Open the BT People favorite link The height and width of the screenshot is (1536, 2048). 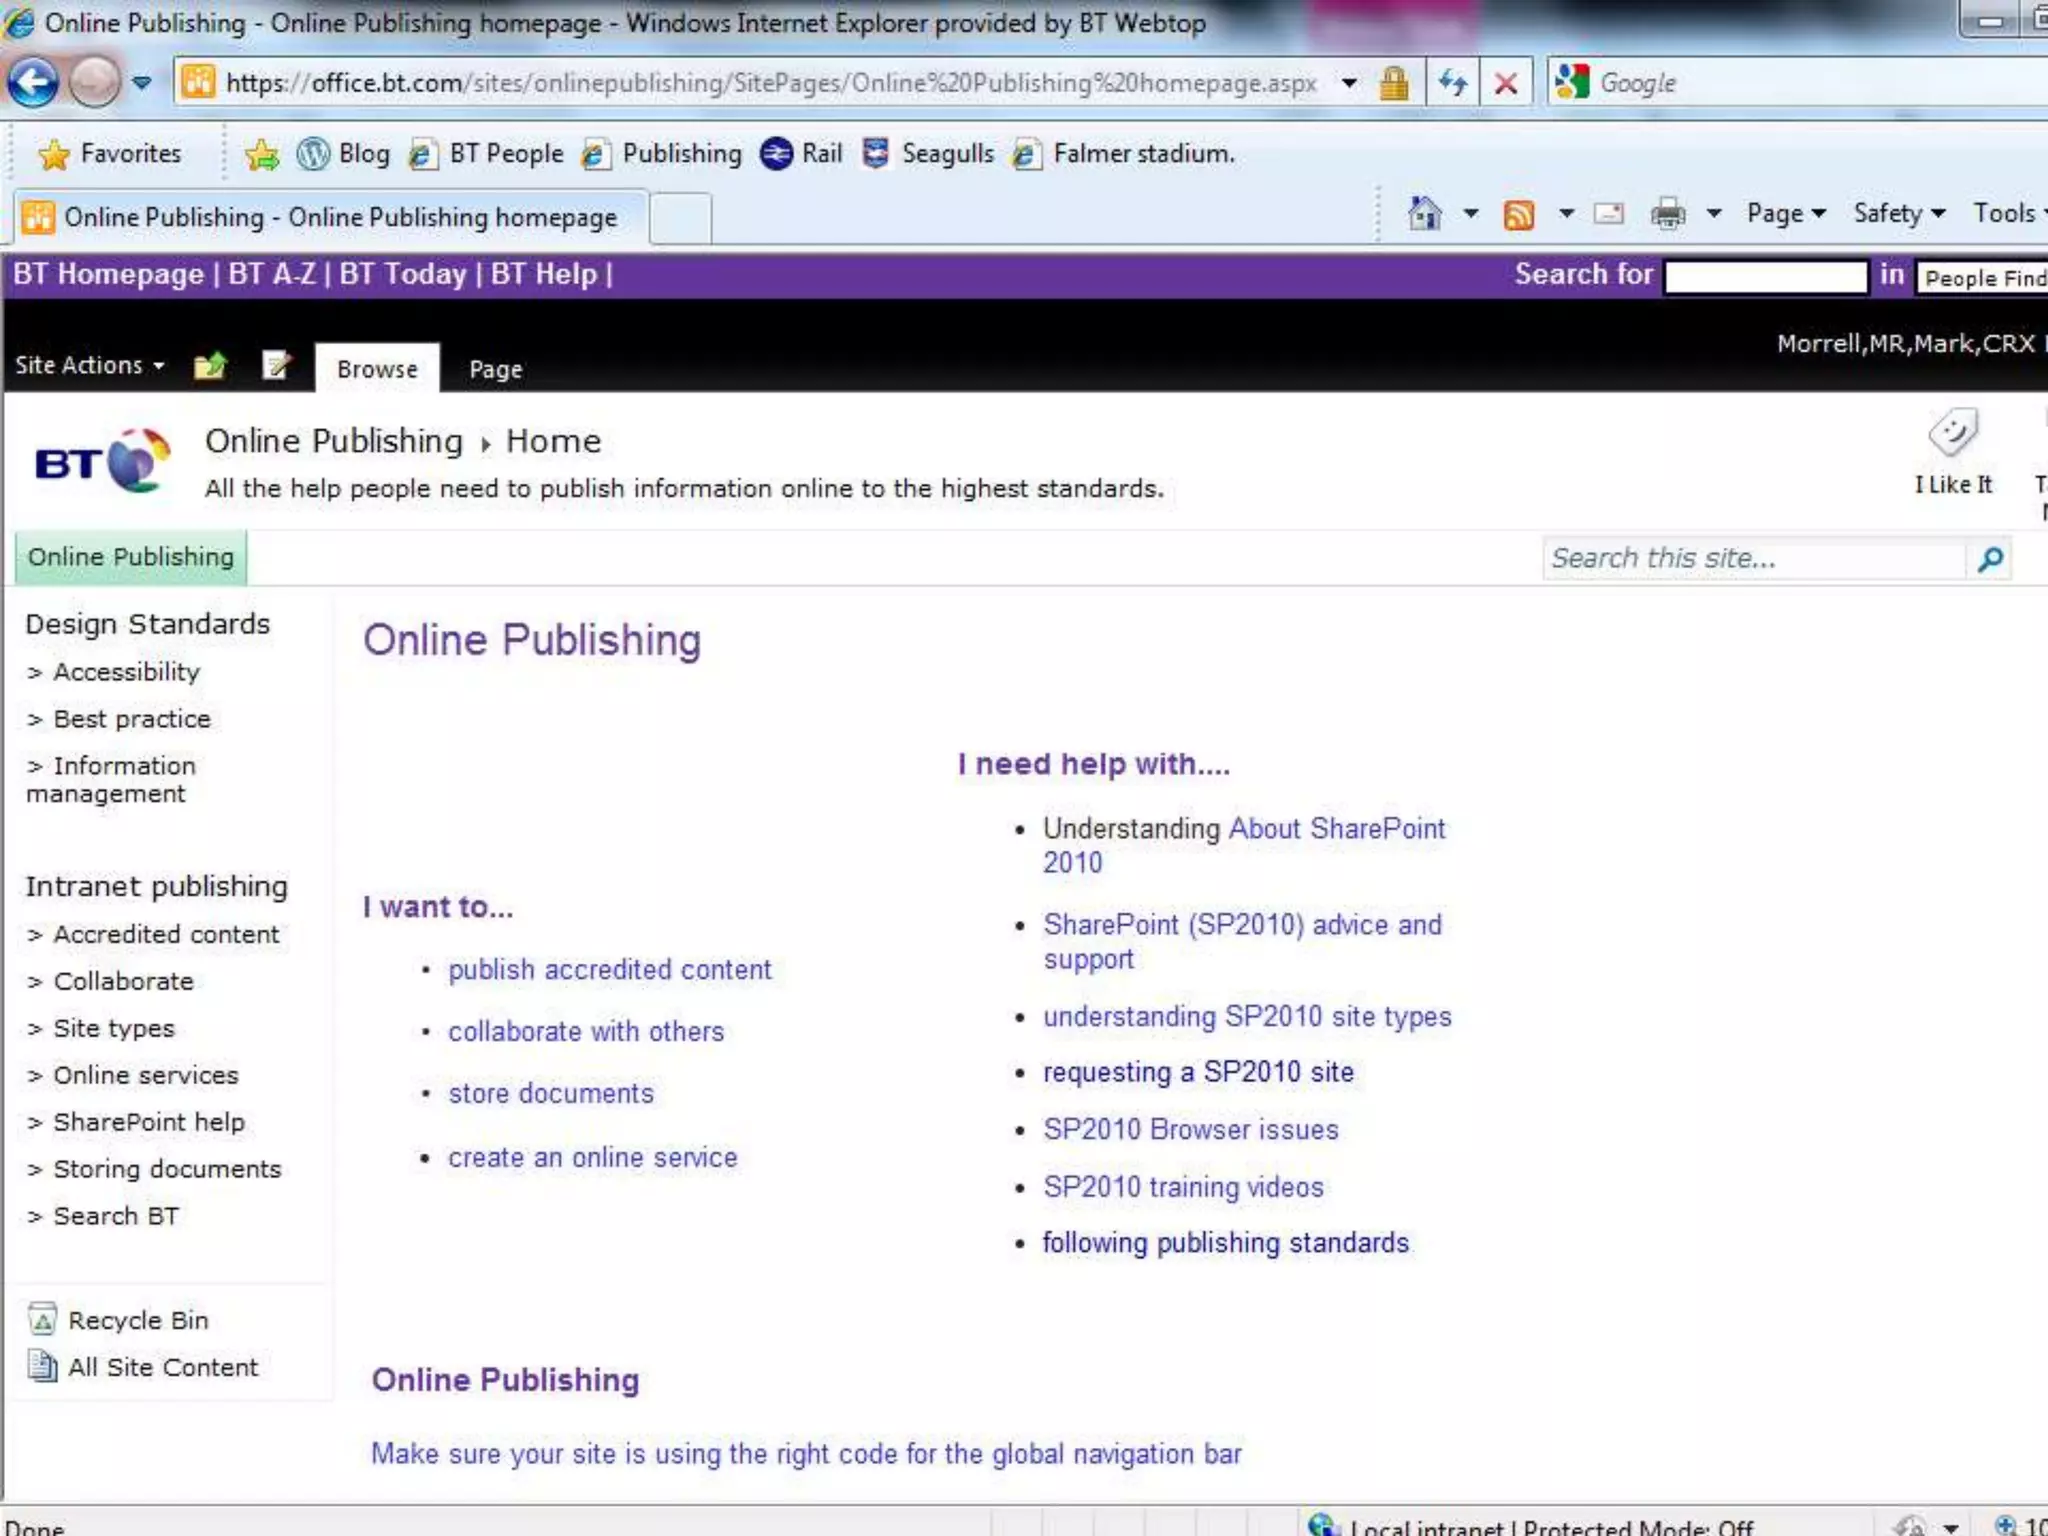point(487,154)
